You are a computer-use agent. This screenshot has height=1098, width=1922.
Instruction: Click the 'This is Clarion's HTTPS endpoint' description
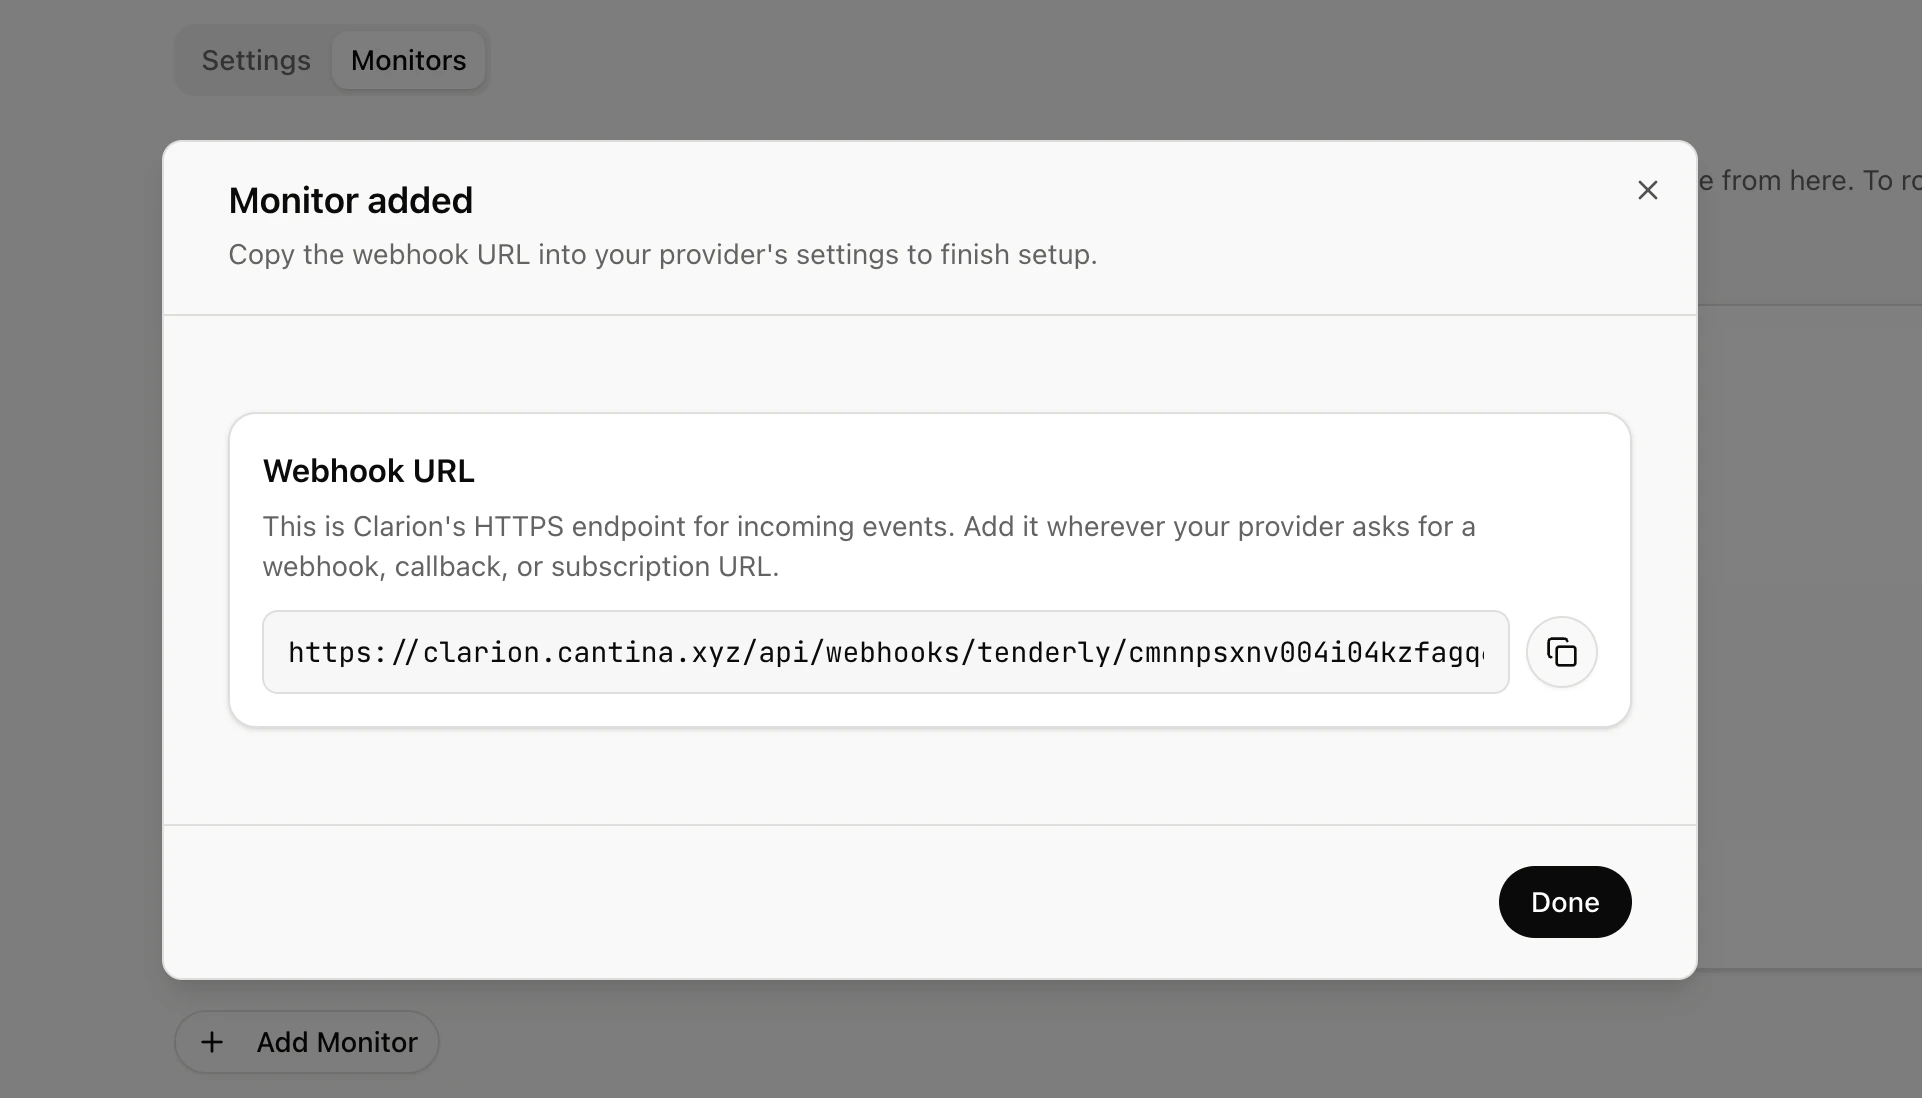[868, 526]
